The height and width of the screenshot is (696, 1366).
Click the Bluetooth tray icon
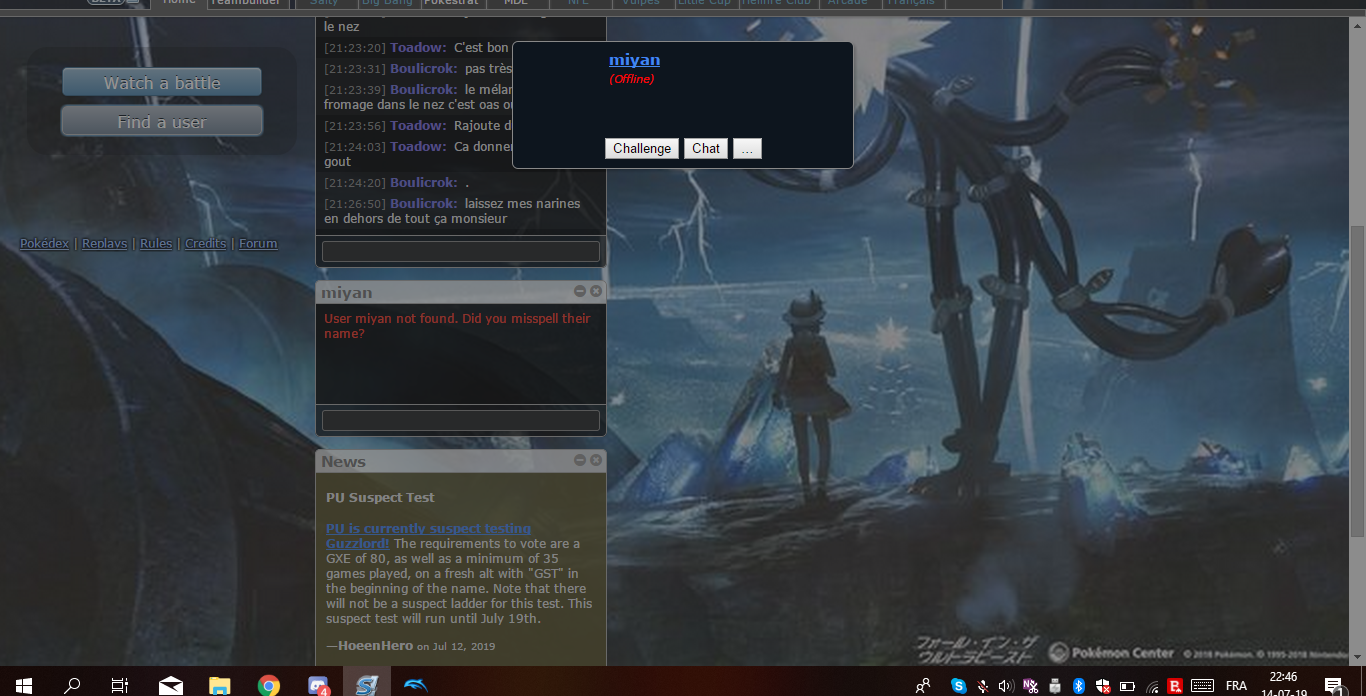(1079, 686)
